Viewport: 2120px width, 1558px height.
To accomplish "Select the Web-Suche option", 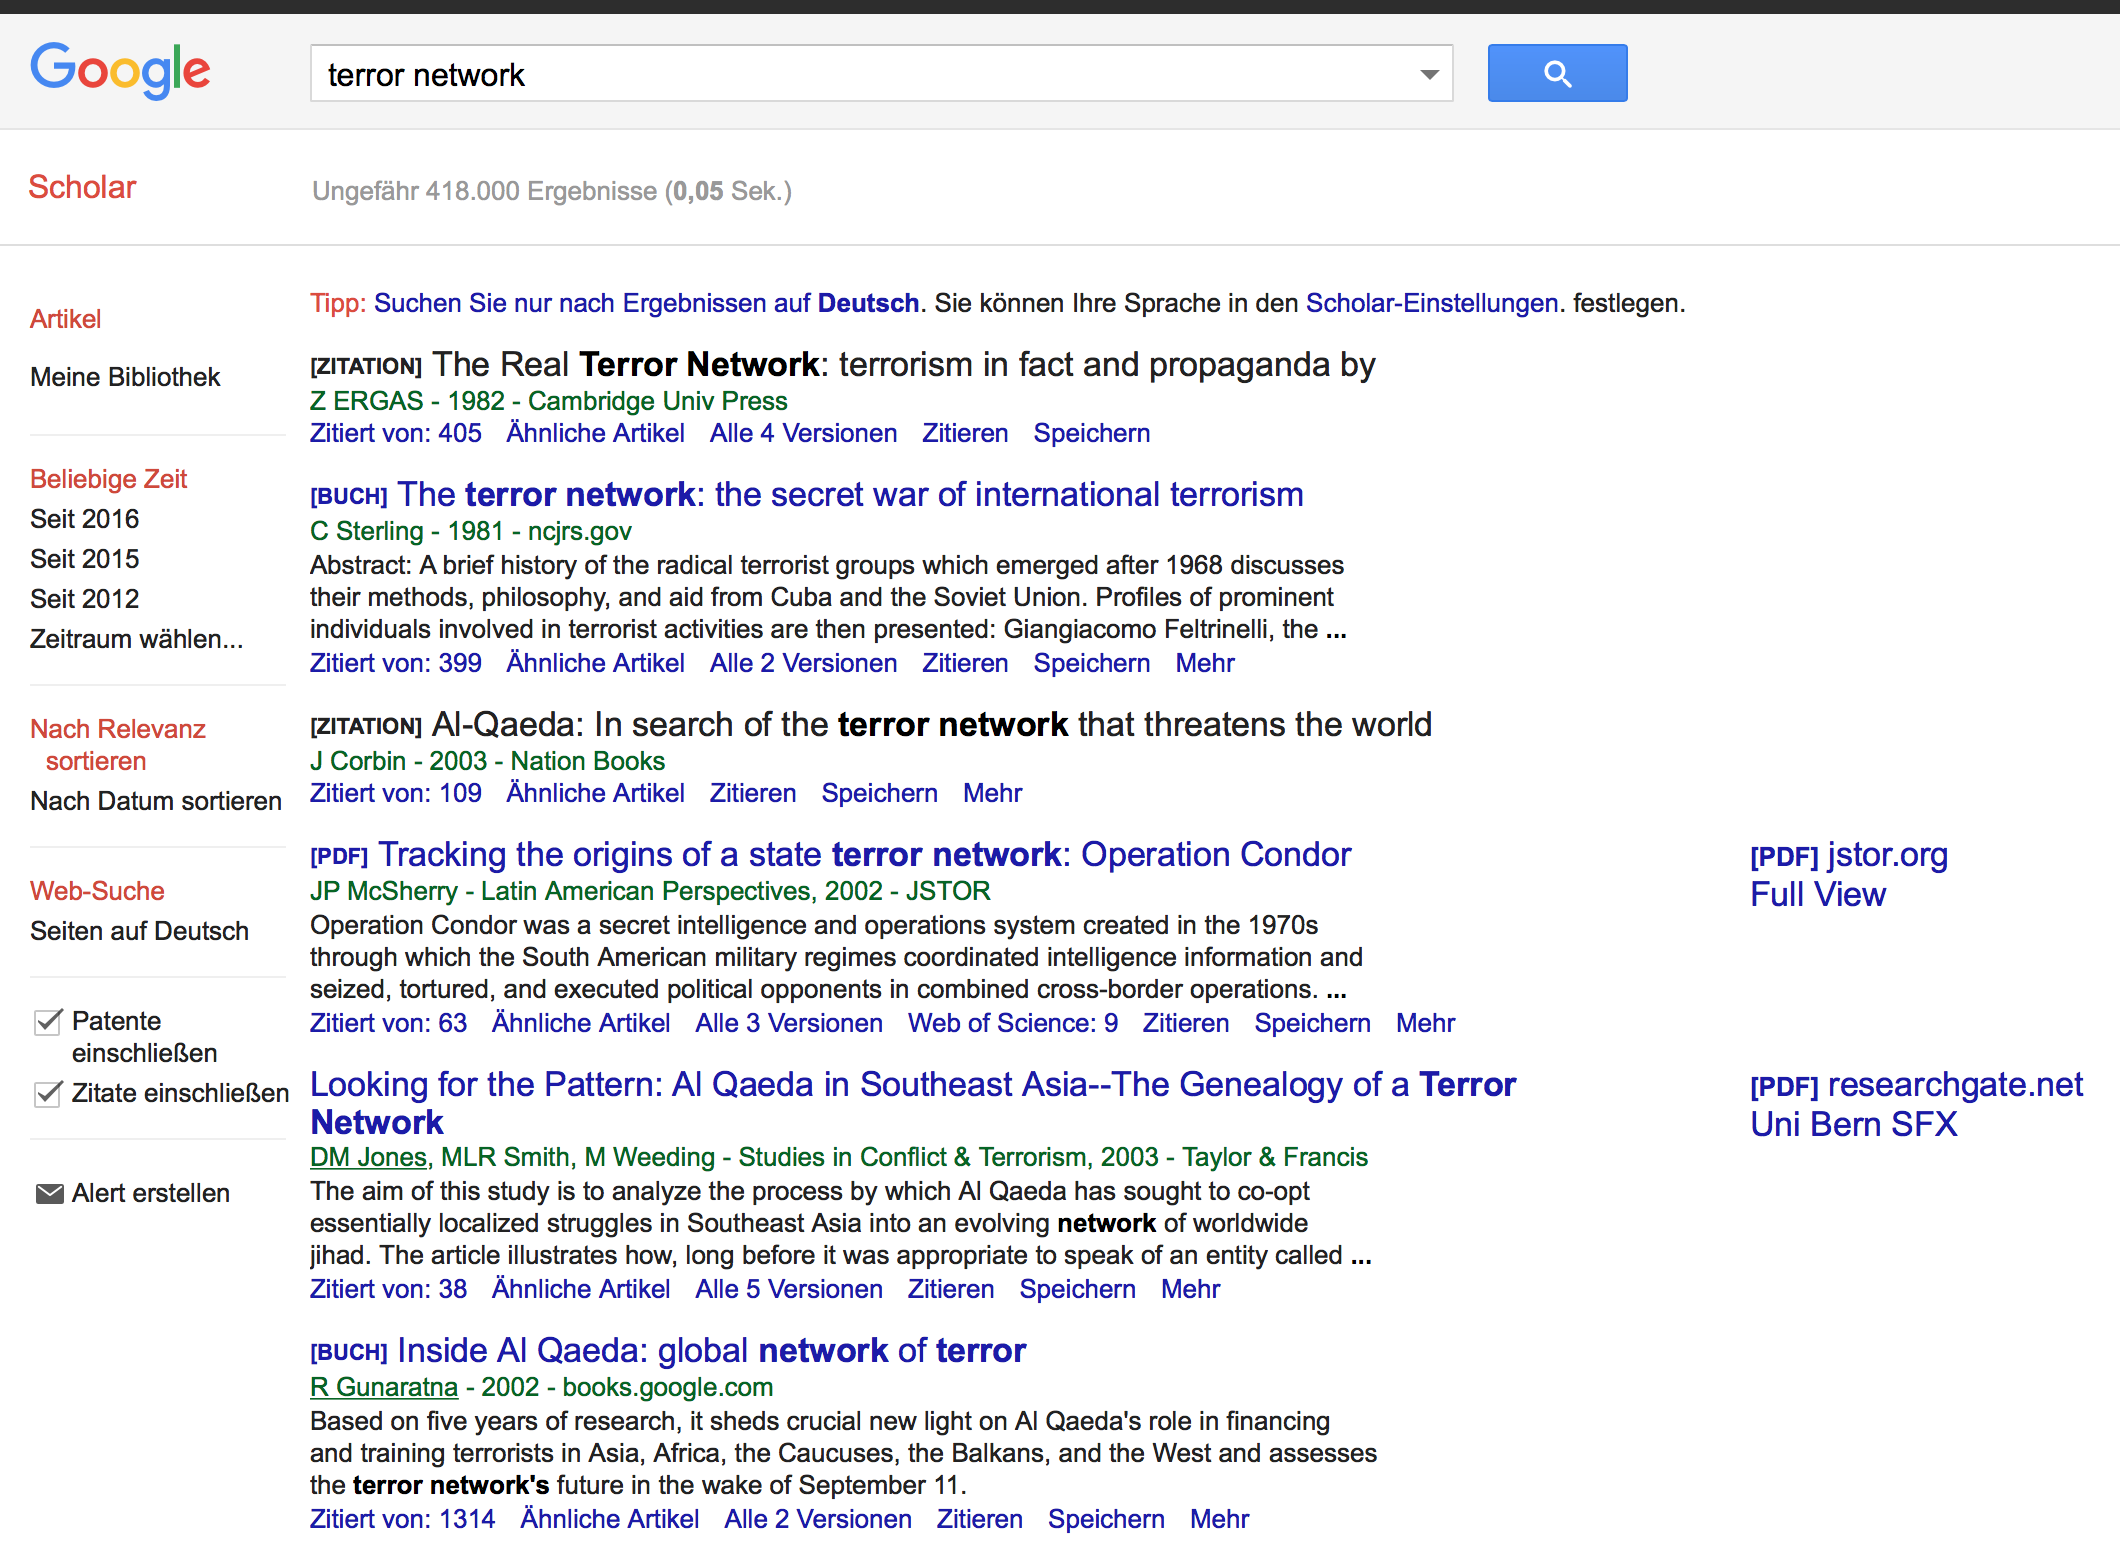I will (97, 891).
